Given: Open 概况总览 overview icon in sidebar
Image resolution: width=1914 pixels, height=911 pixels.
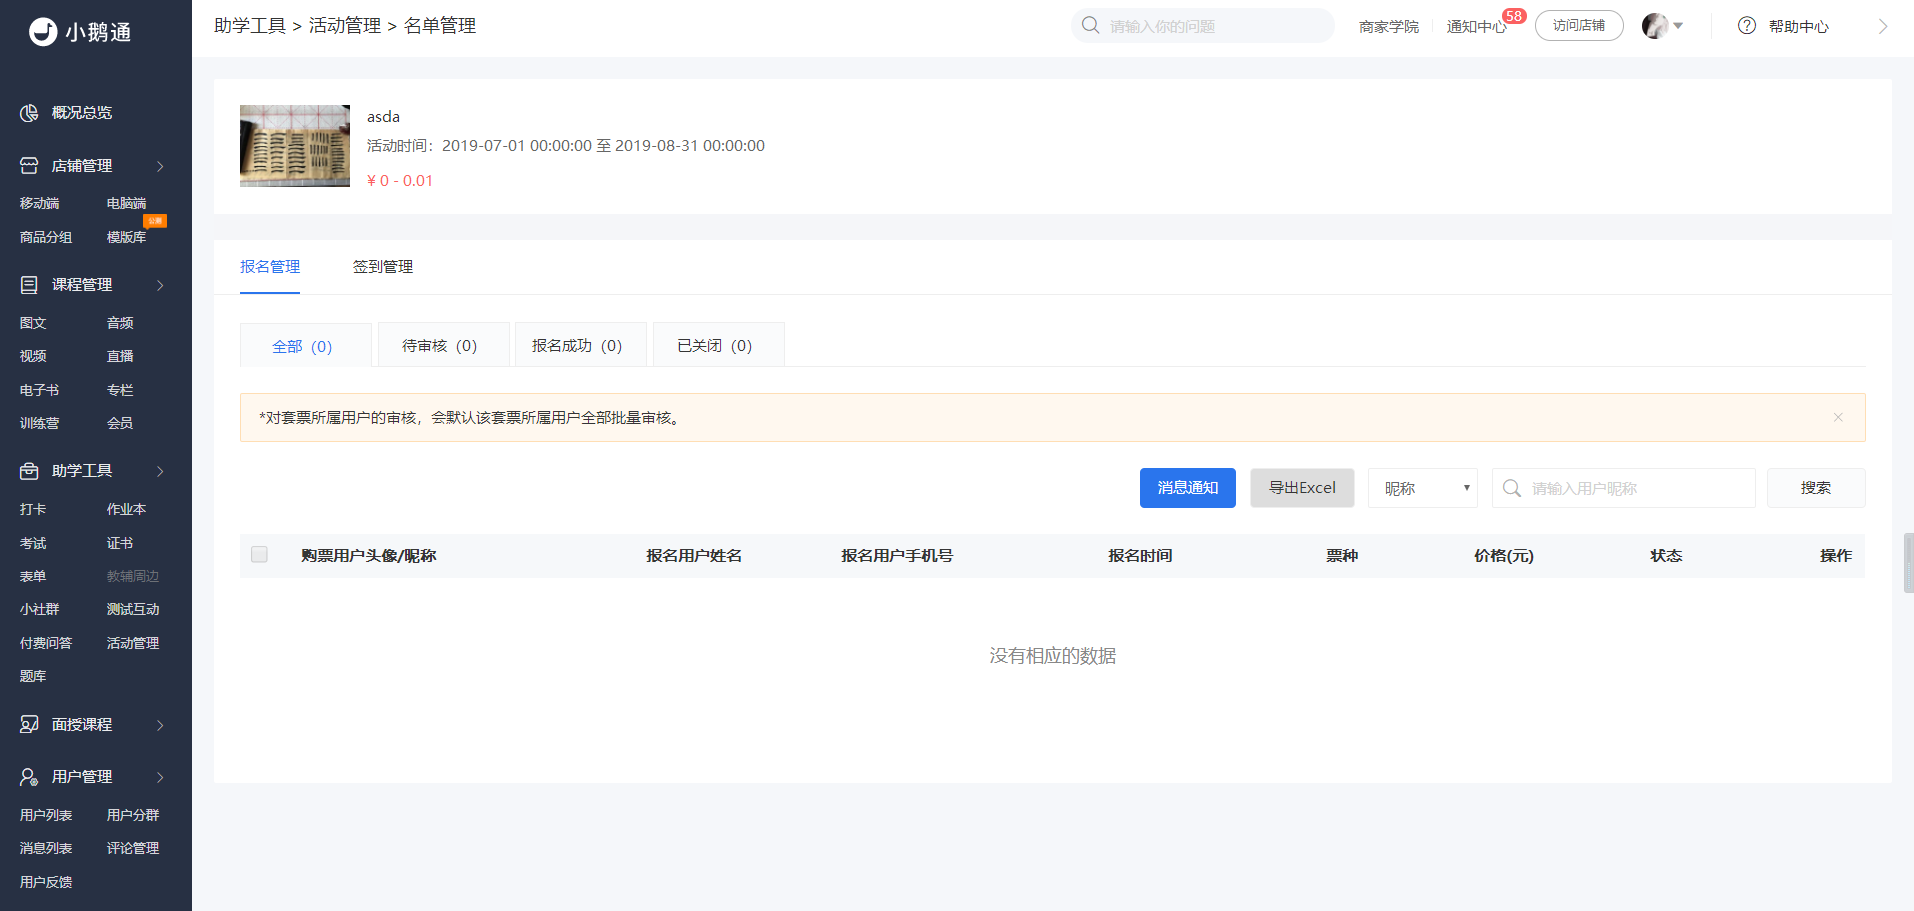Looking at the screenshot, I should (29, 113).
